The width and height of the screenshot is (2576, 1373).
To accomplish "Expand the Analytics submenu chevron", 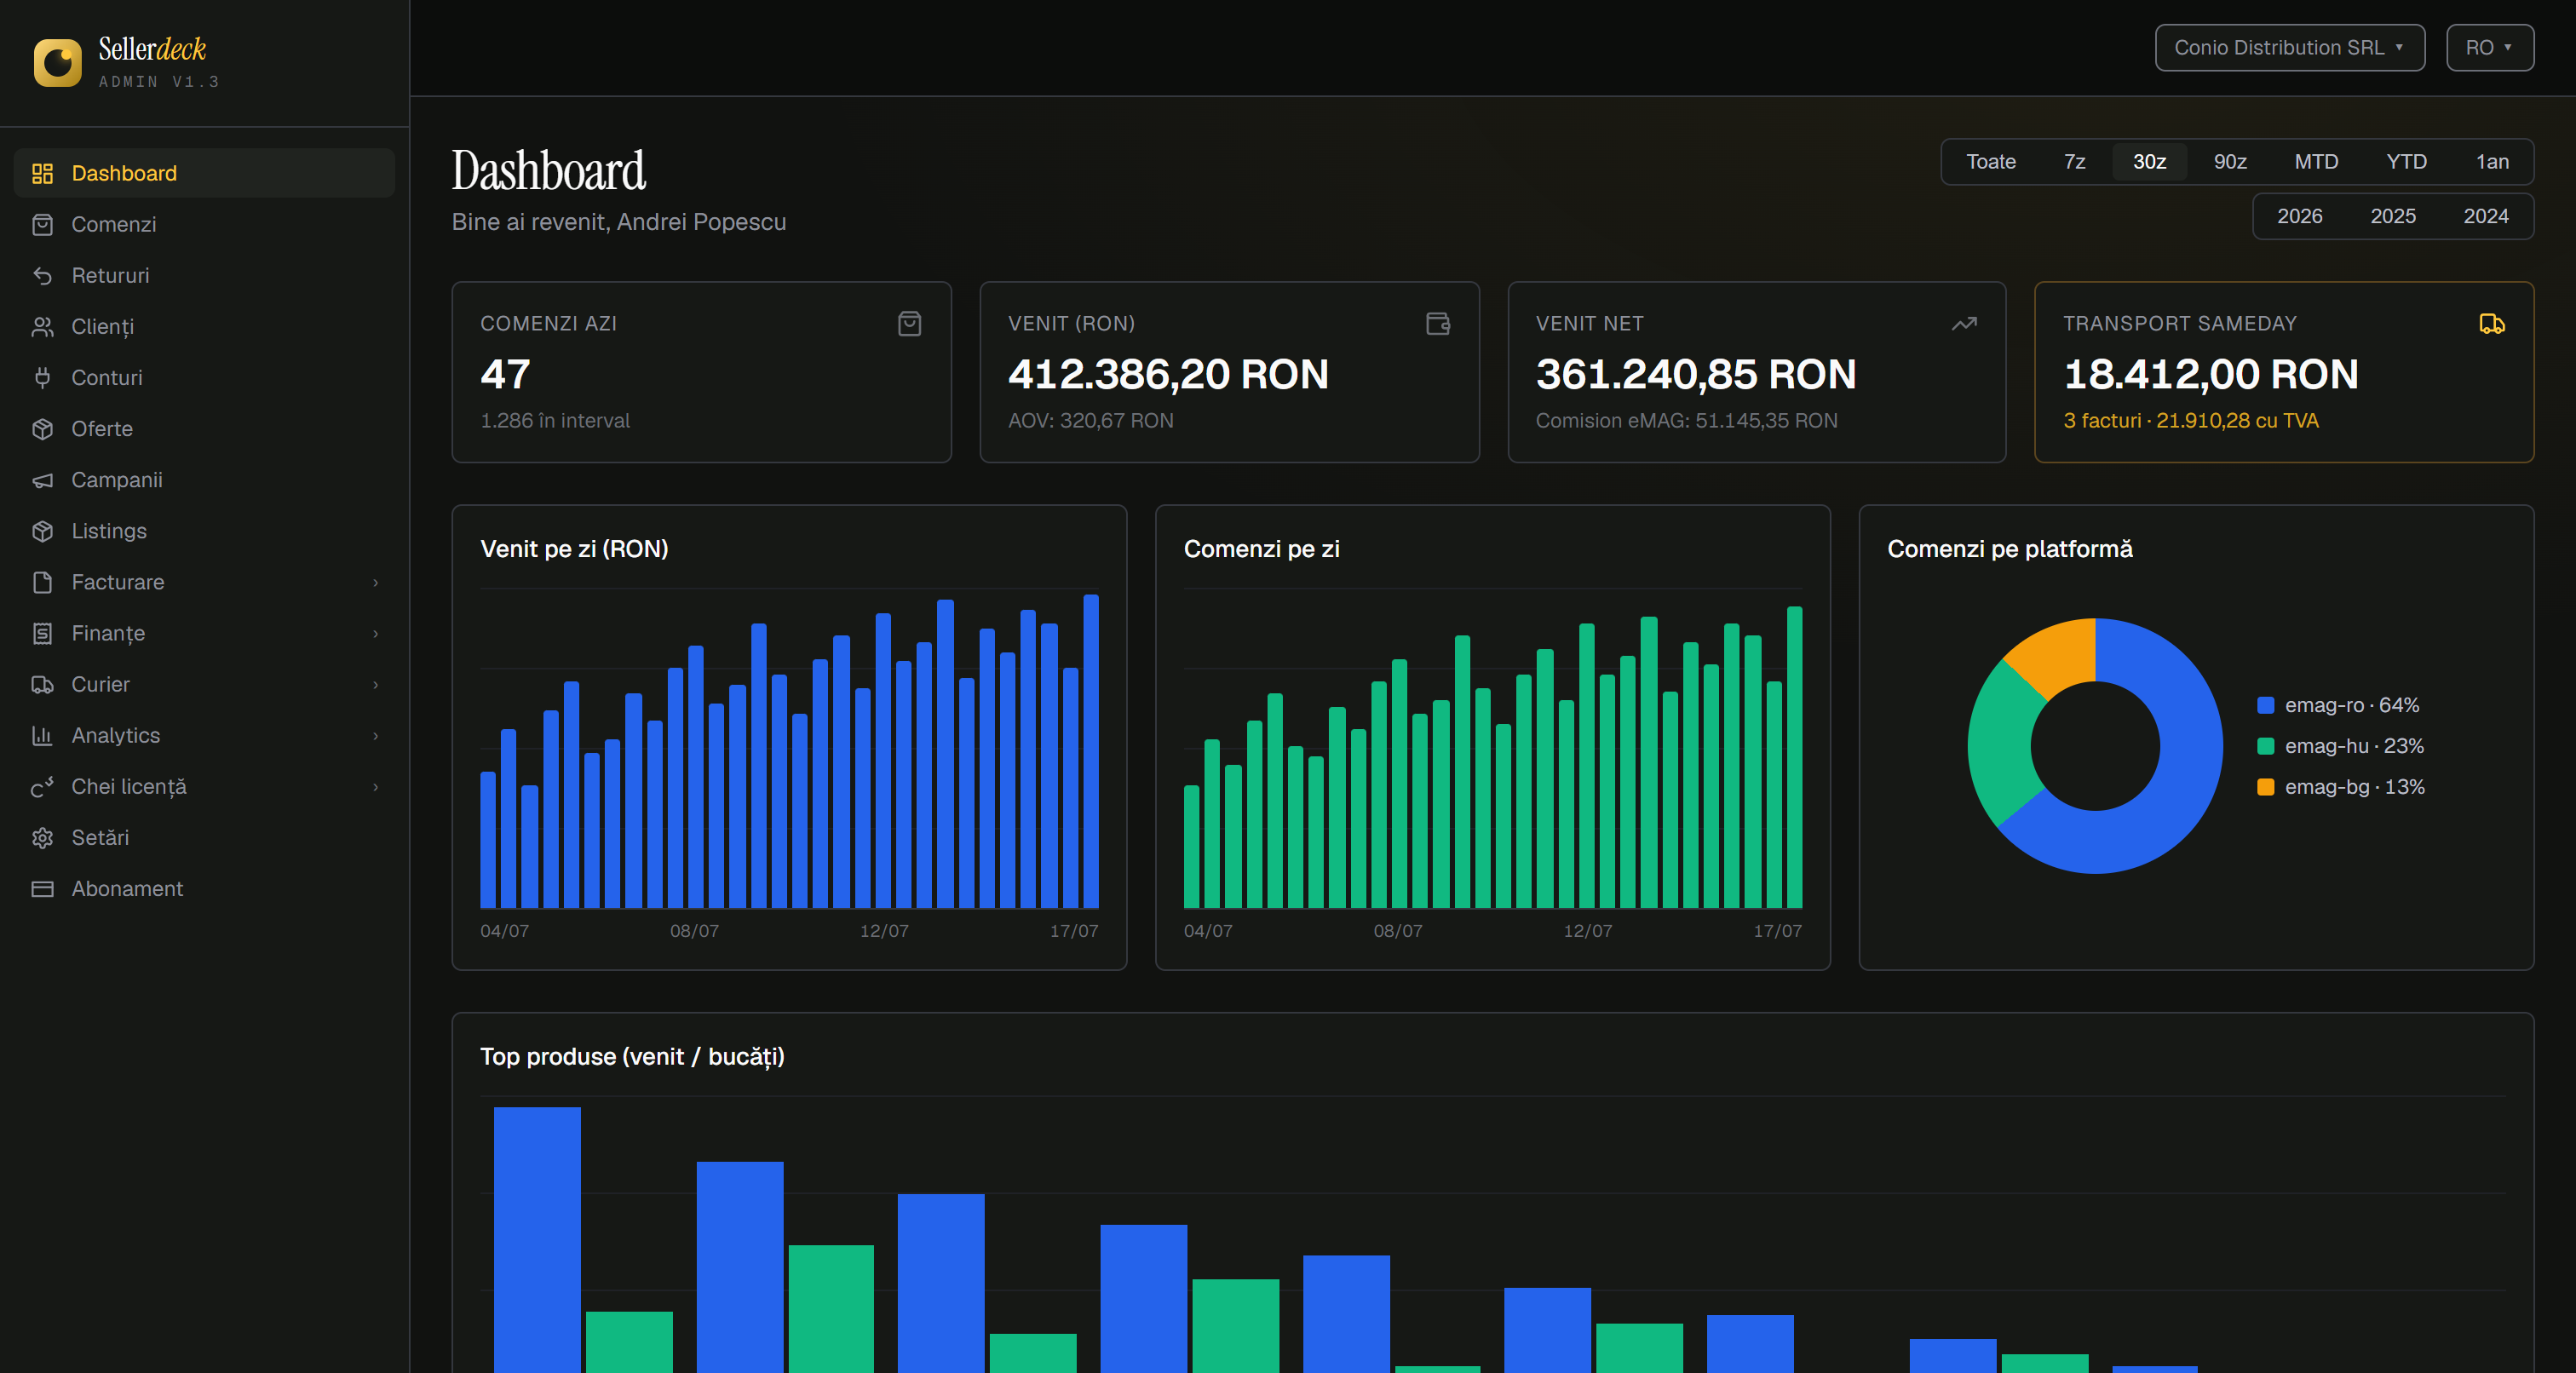I will [376, 735].
